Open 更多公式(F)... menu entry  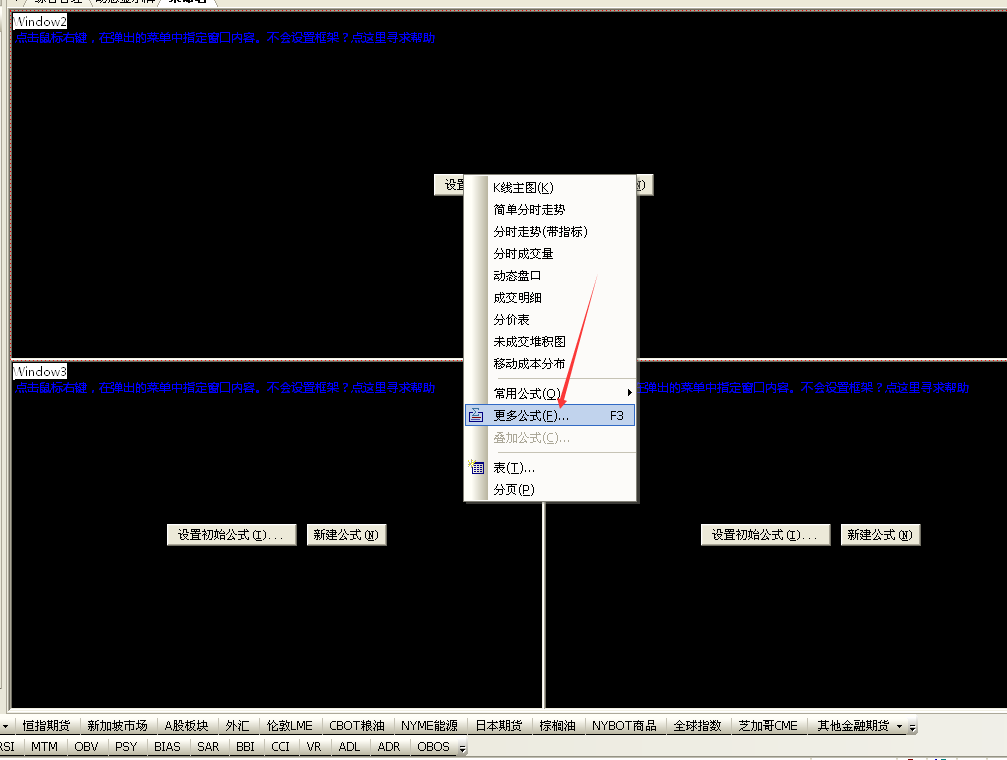pyautogui.click(x=550, y=416)
